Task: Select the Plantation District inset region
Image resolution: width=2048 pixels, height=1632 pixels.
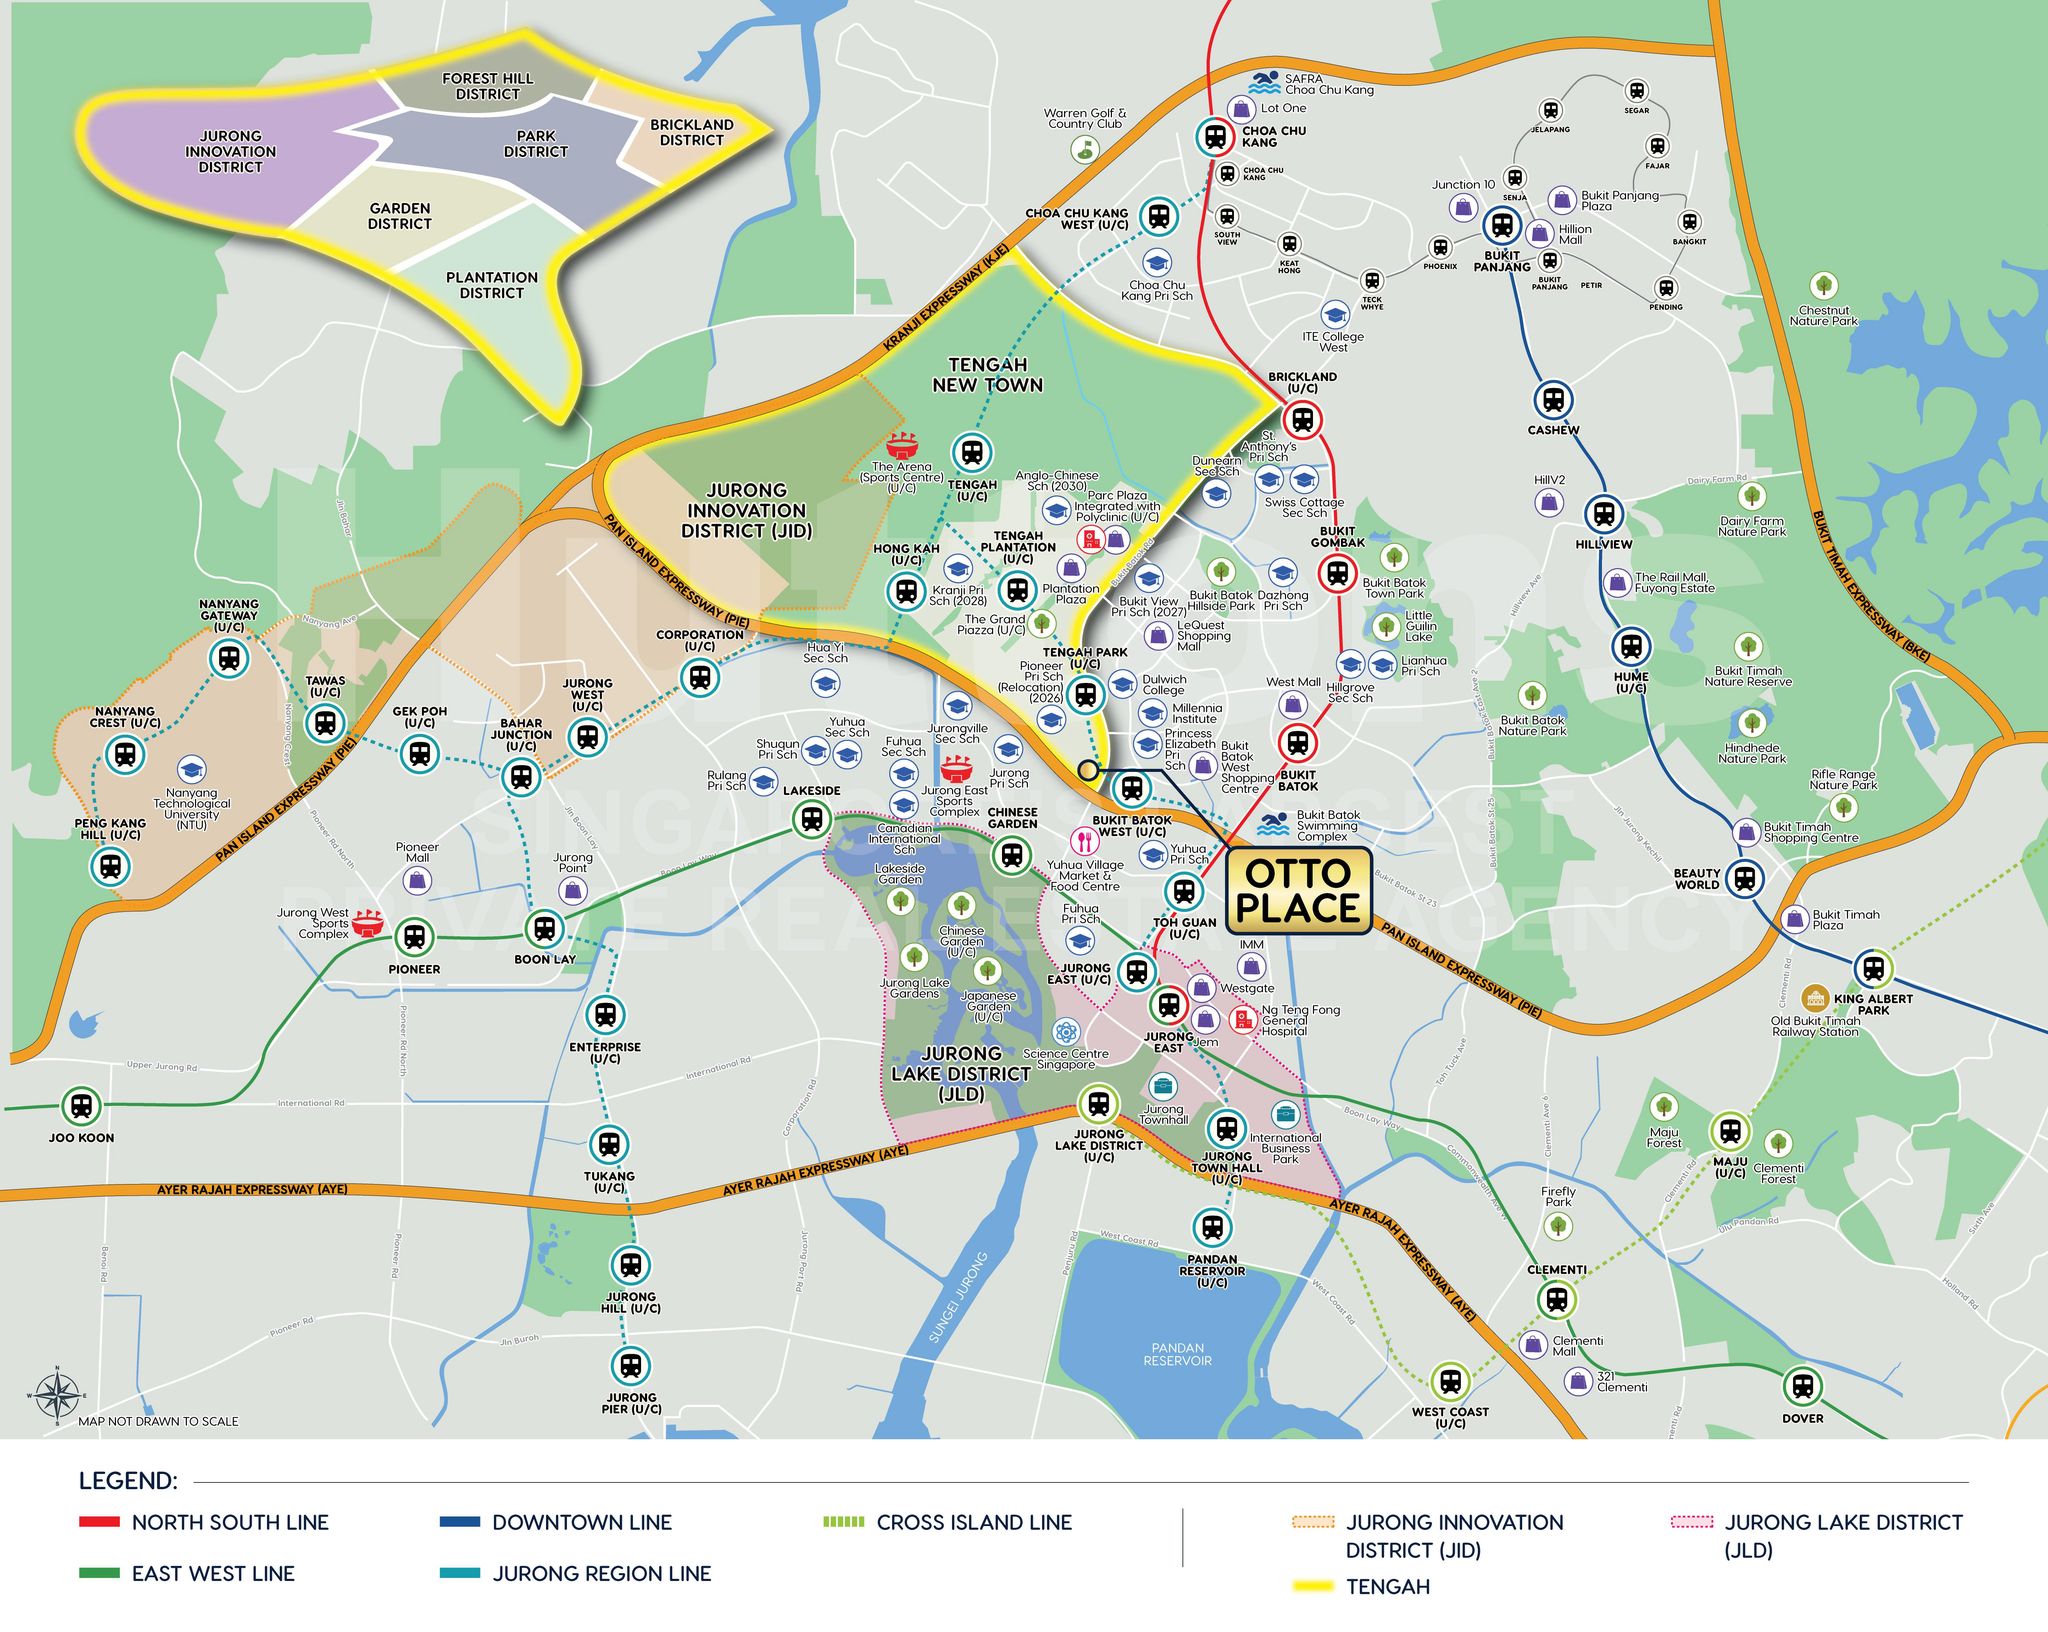Action: (x=500, y=300)
